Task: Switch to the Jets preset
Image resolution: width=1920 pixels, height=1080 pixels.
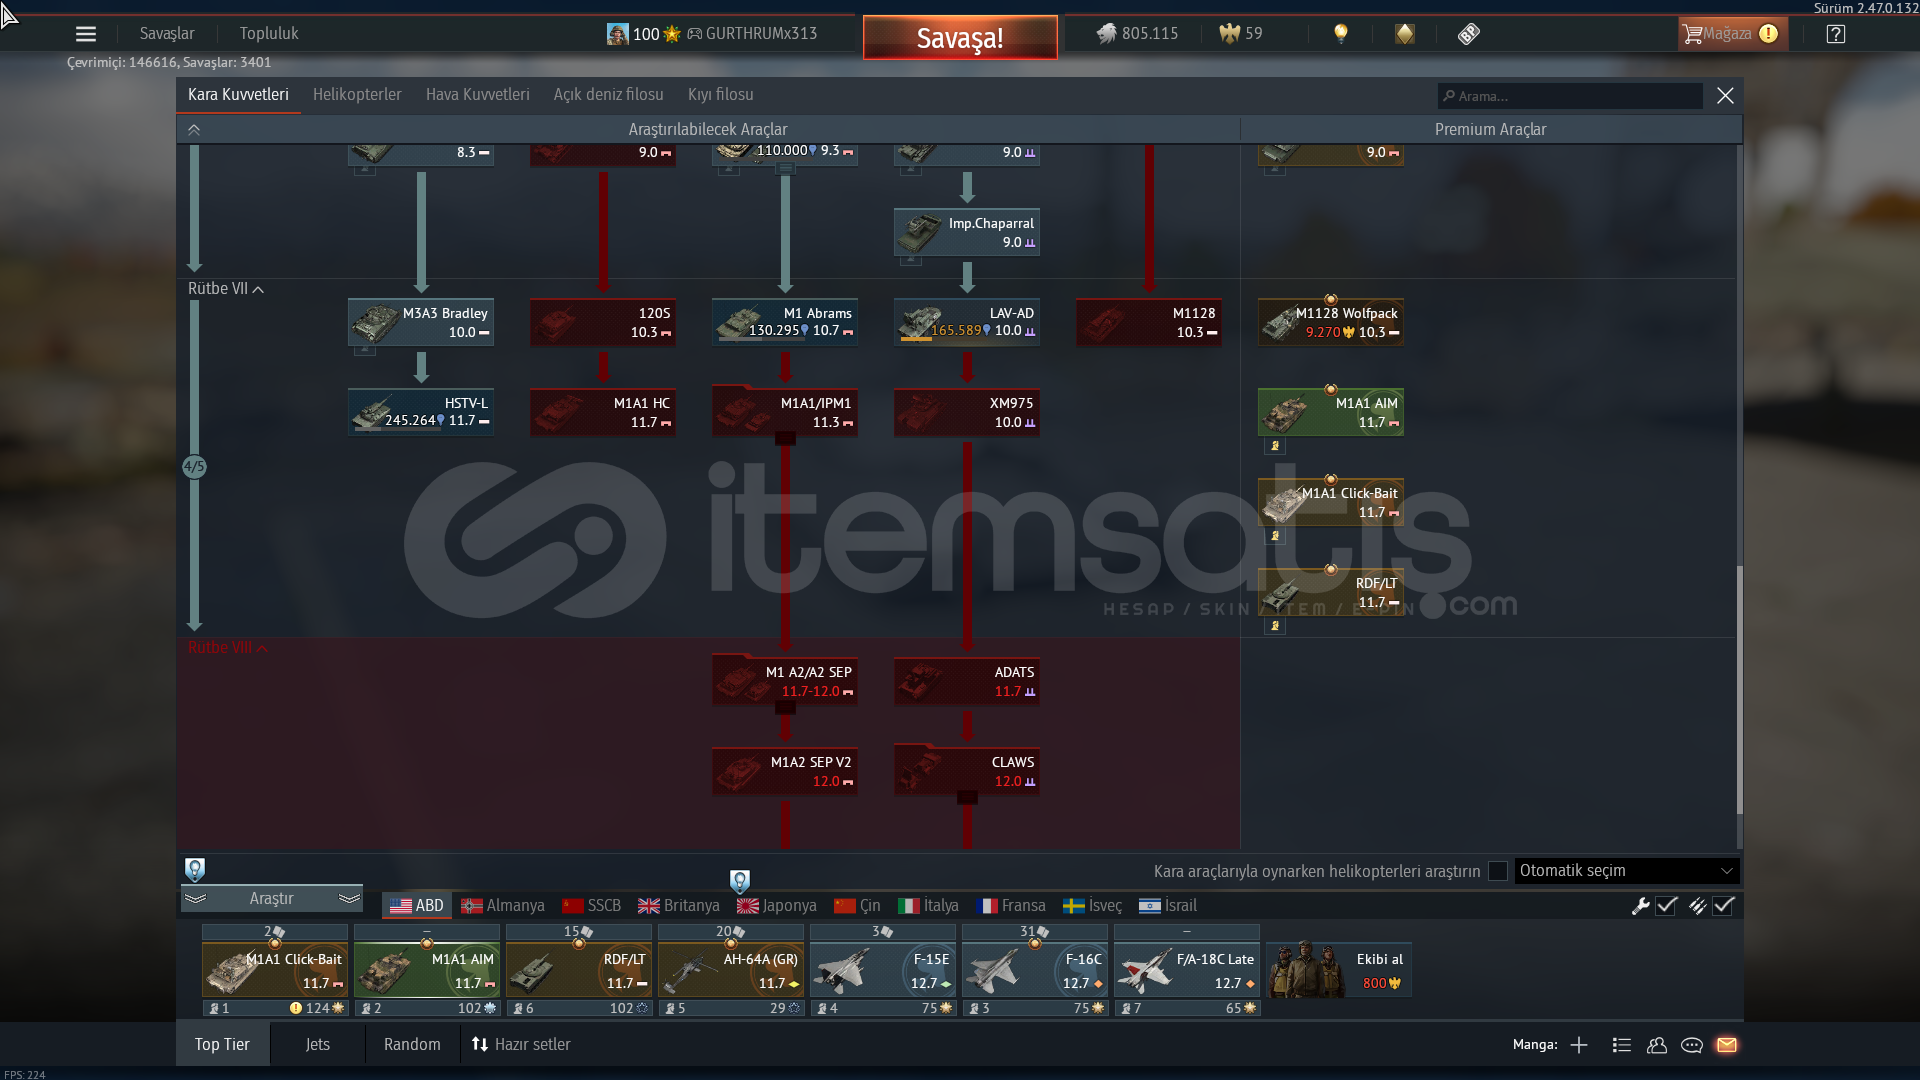Action: [317, 1045]
